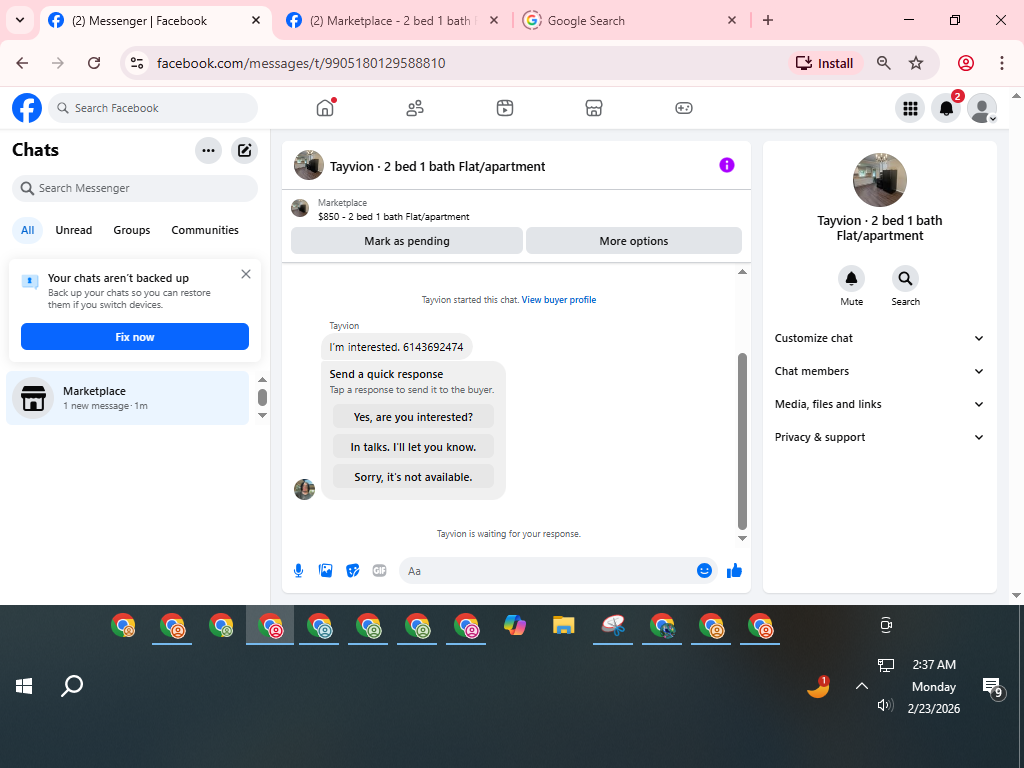Viewport: 1024px width, 768px height.
Task: Open the Marketplace storefront icon in top navigation
Action: (x=594, y=108)
